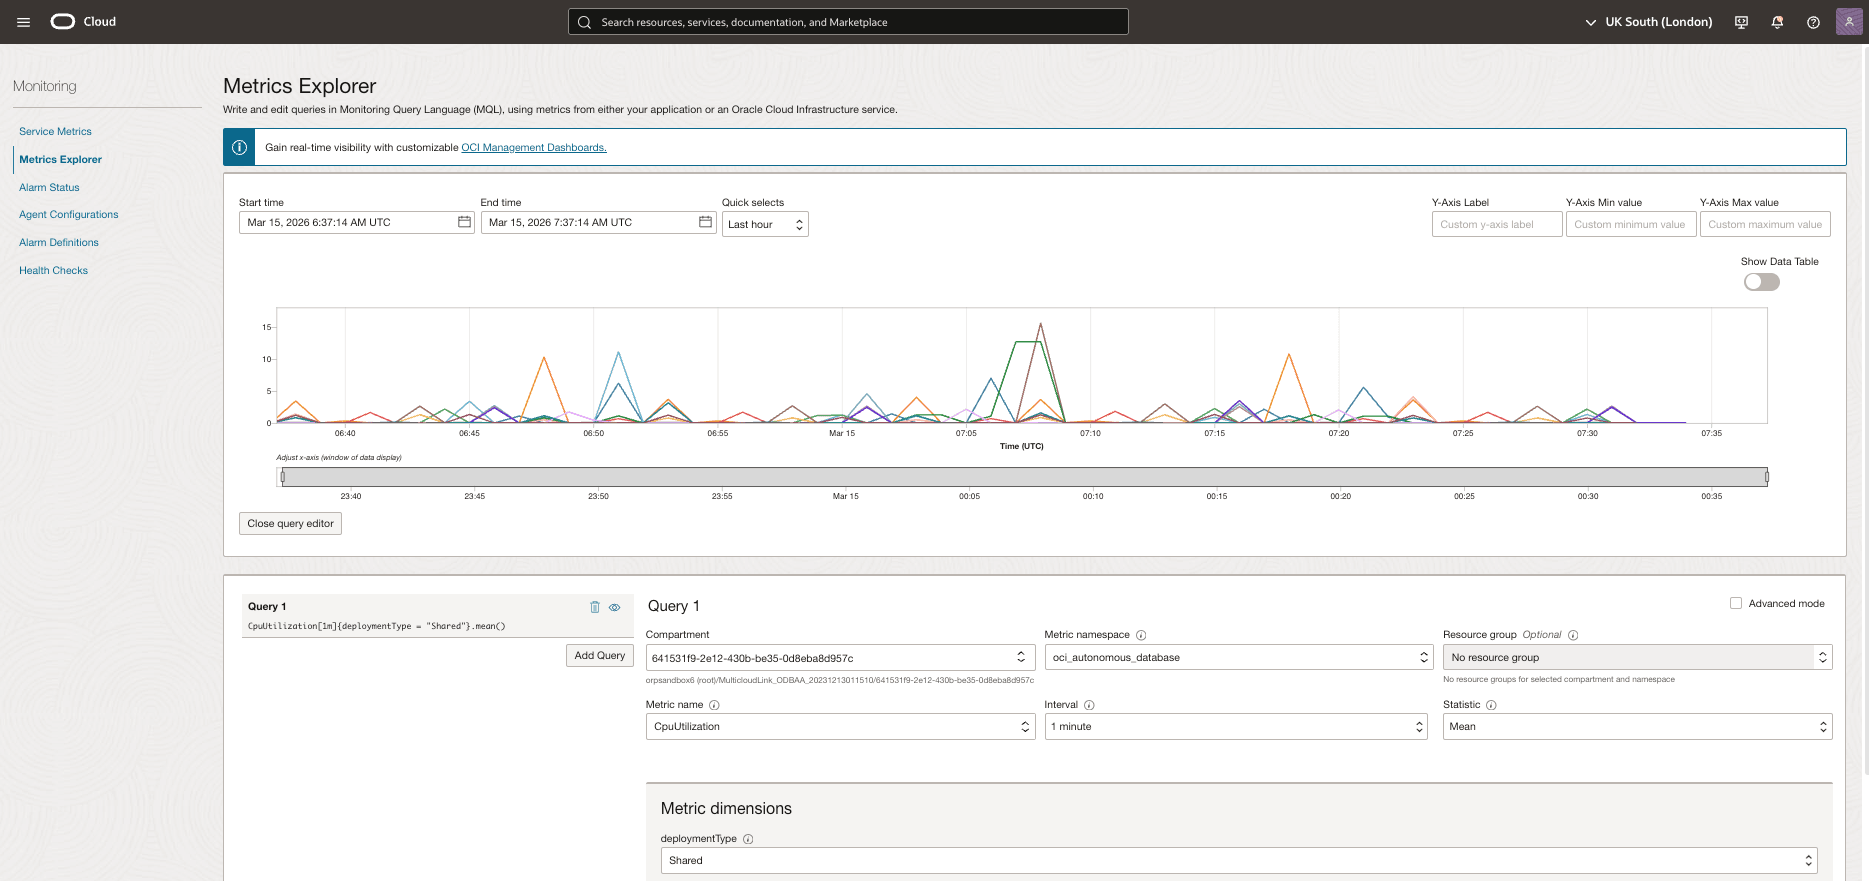Show Resource group info tooltip icon
Image resolution: width=1869 pixels, height=881 pixels.
point(1573,635)
